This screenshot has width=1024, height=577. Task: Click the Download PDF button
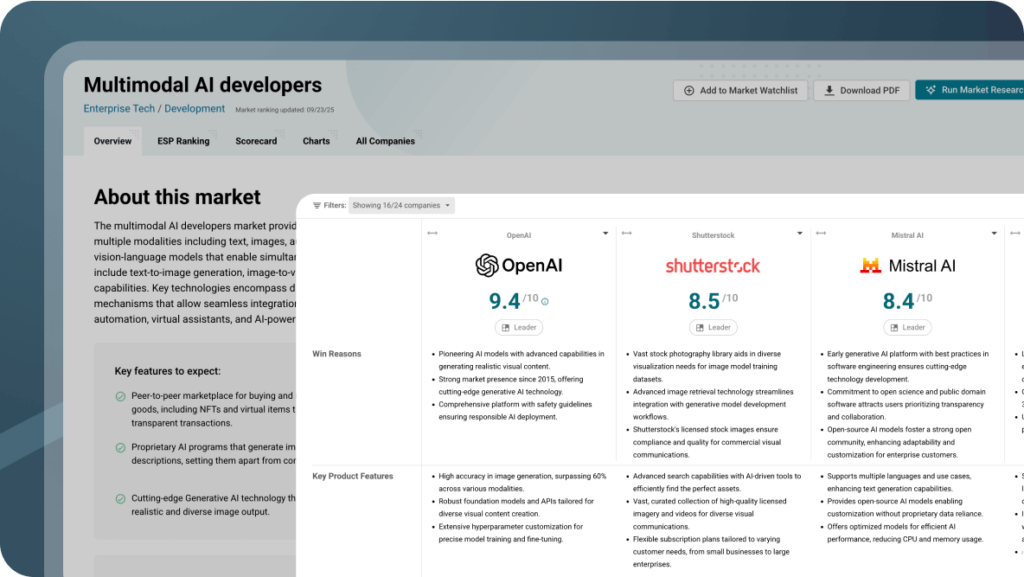click(x=860, y=90)
